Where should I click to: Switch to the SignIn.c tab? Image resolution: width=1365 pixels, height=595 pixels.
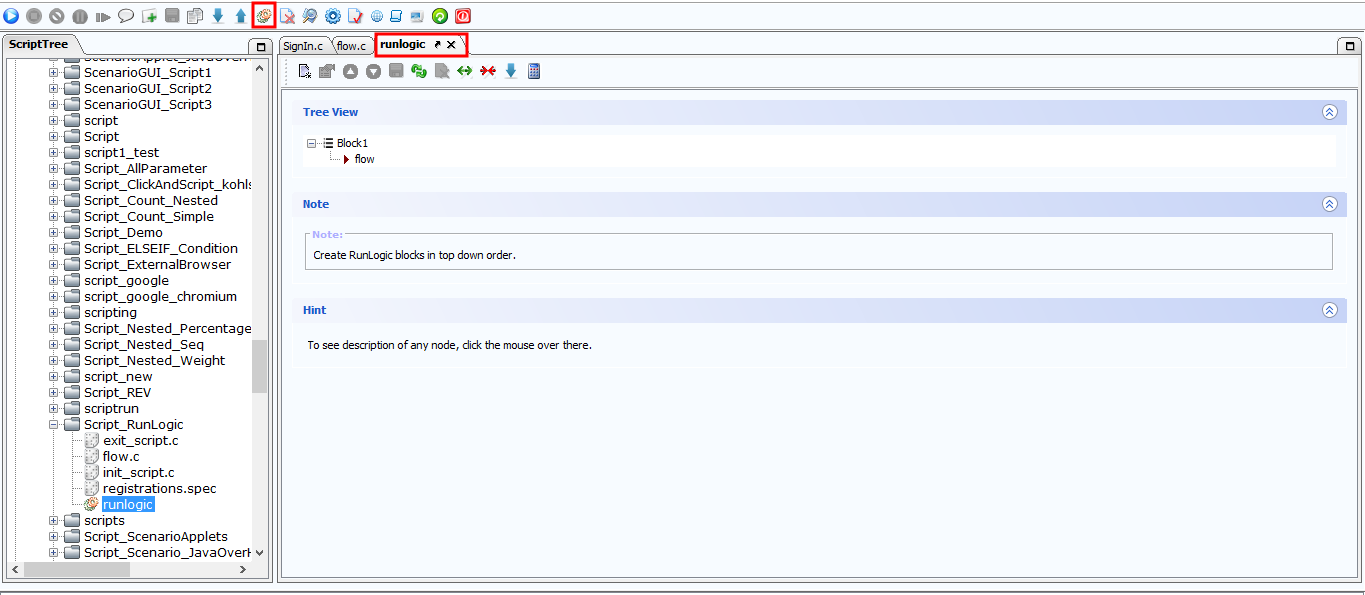coord(303,46)
